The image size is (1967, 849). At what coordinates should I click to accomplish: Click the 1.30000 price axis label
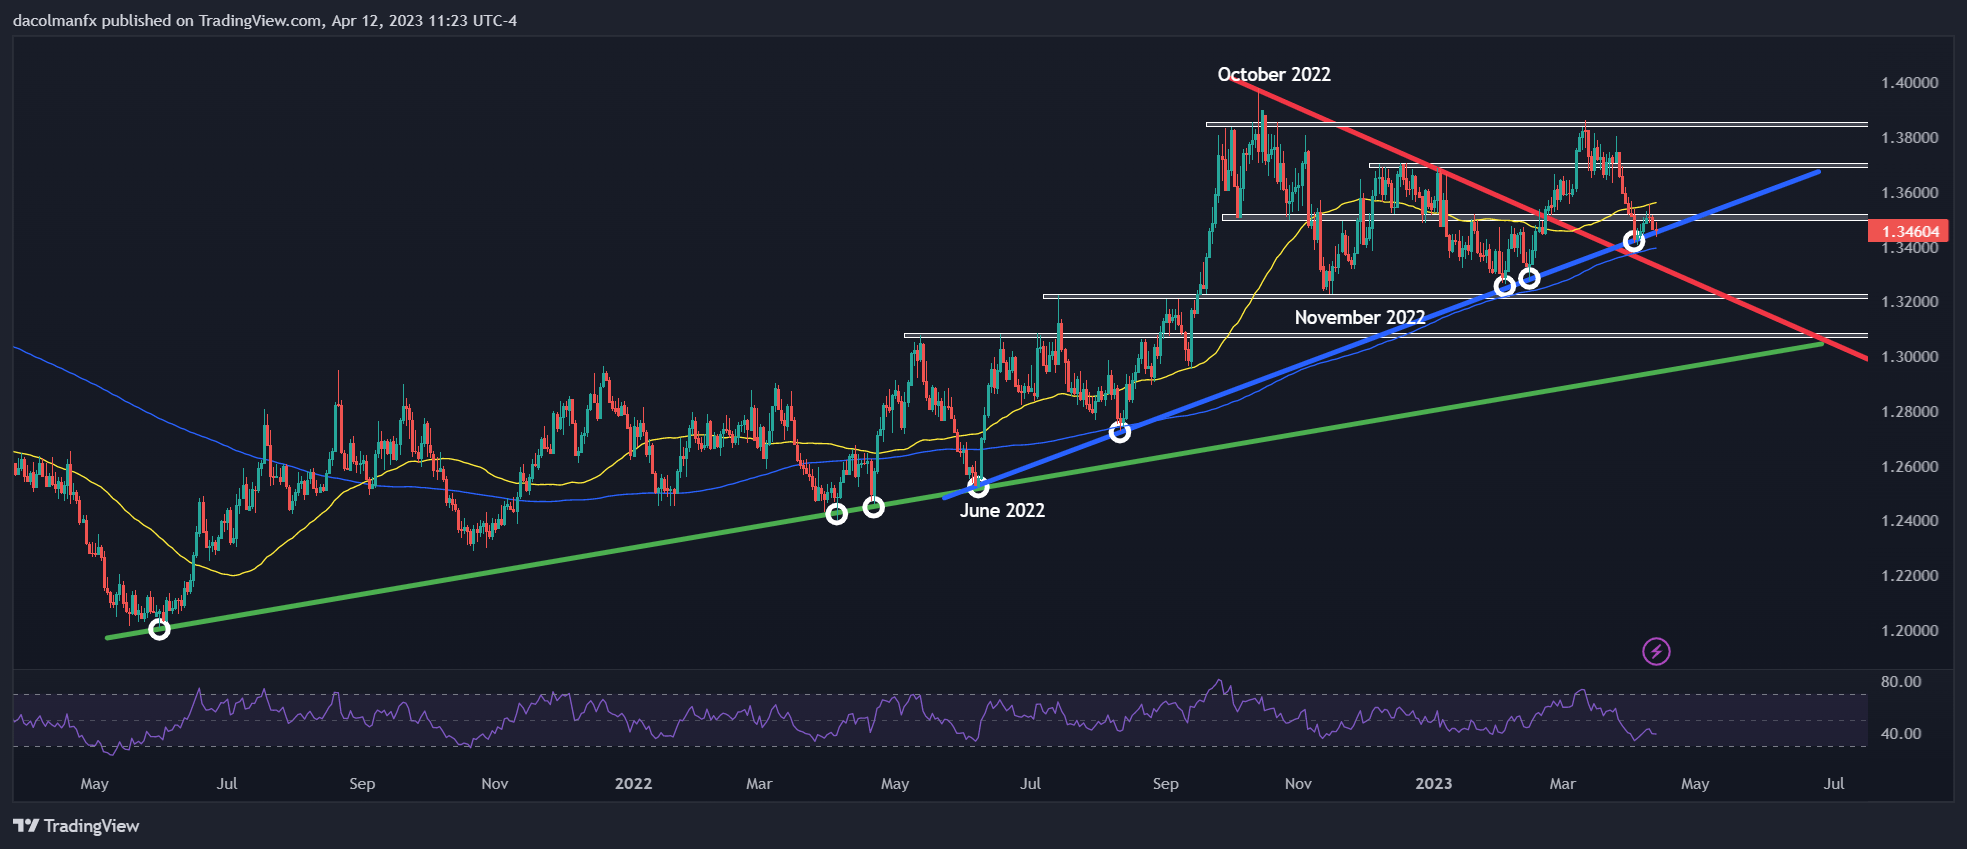1910,357
